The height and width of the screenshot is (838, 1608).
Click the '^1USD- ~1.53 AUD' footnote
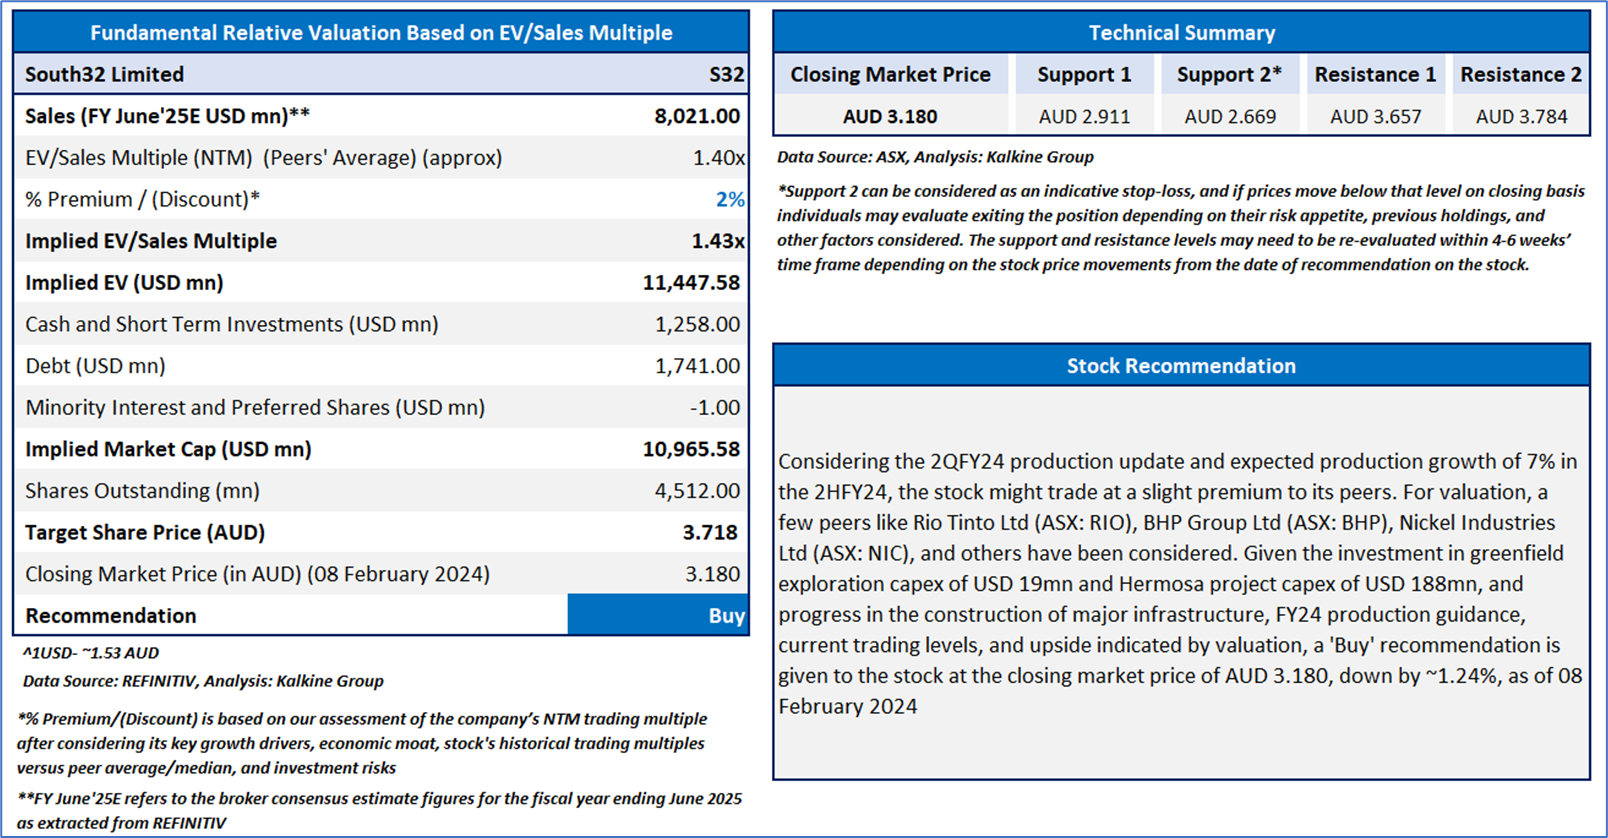tap(90, 653)
